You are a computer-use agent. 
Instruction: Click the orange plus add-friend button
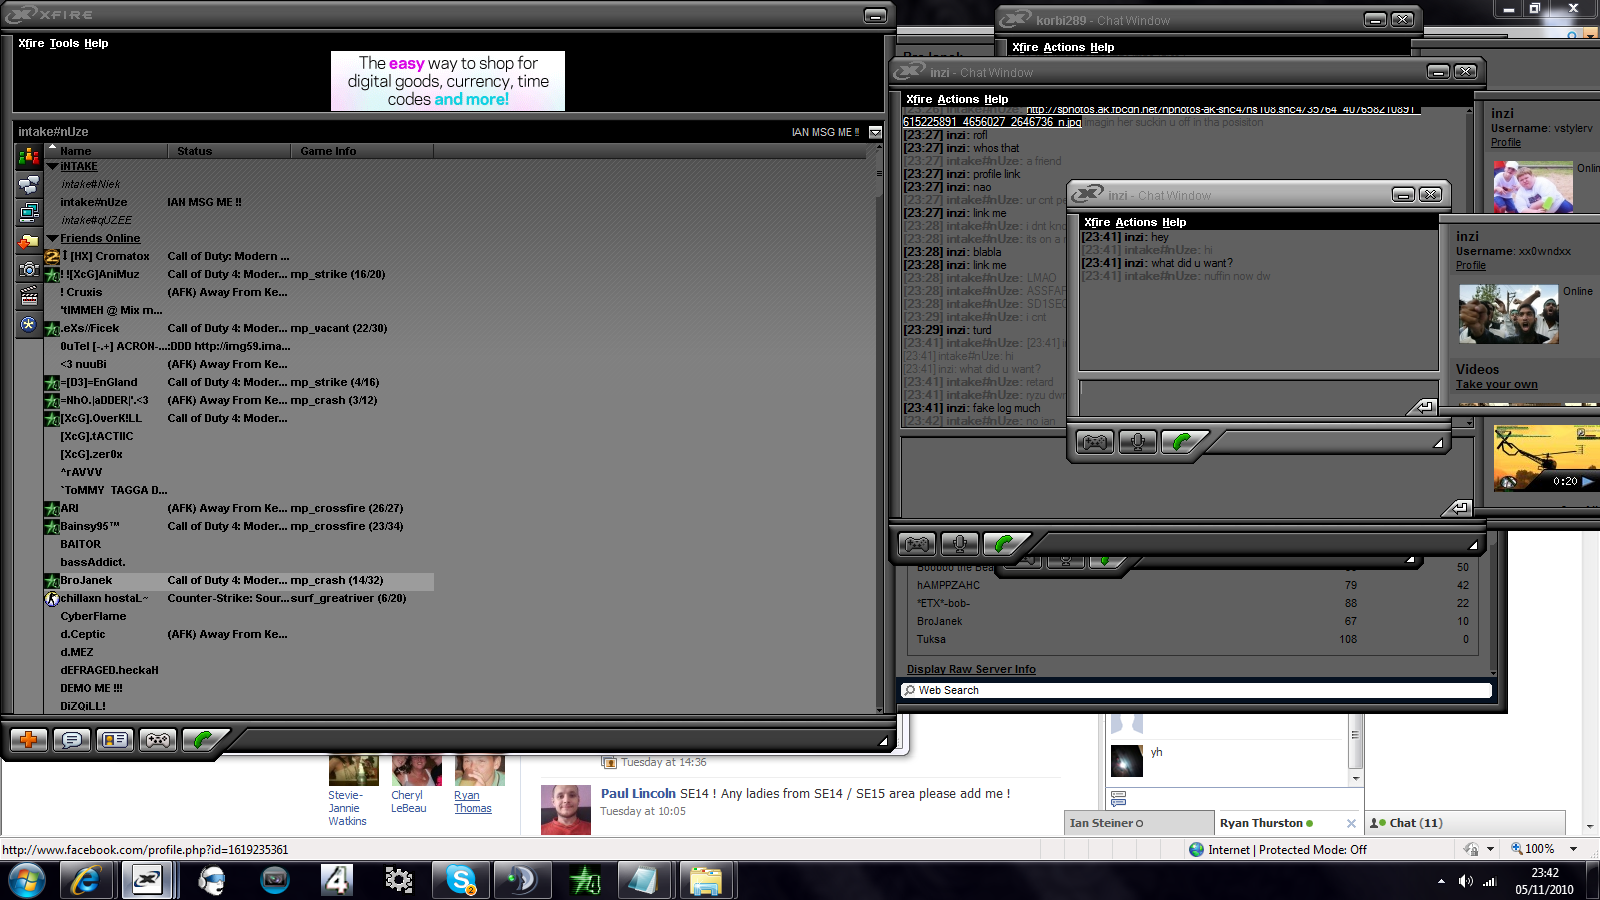29,740
